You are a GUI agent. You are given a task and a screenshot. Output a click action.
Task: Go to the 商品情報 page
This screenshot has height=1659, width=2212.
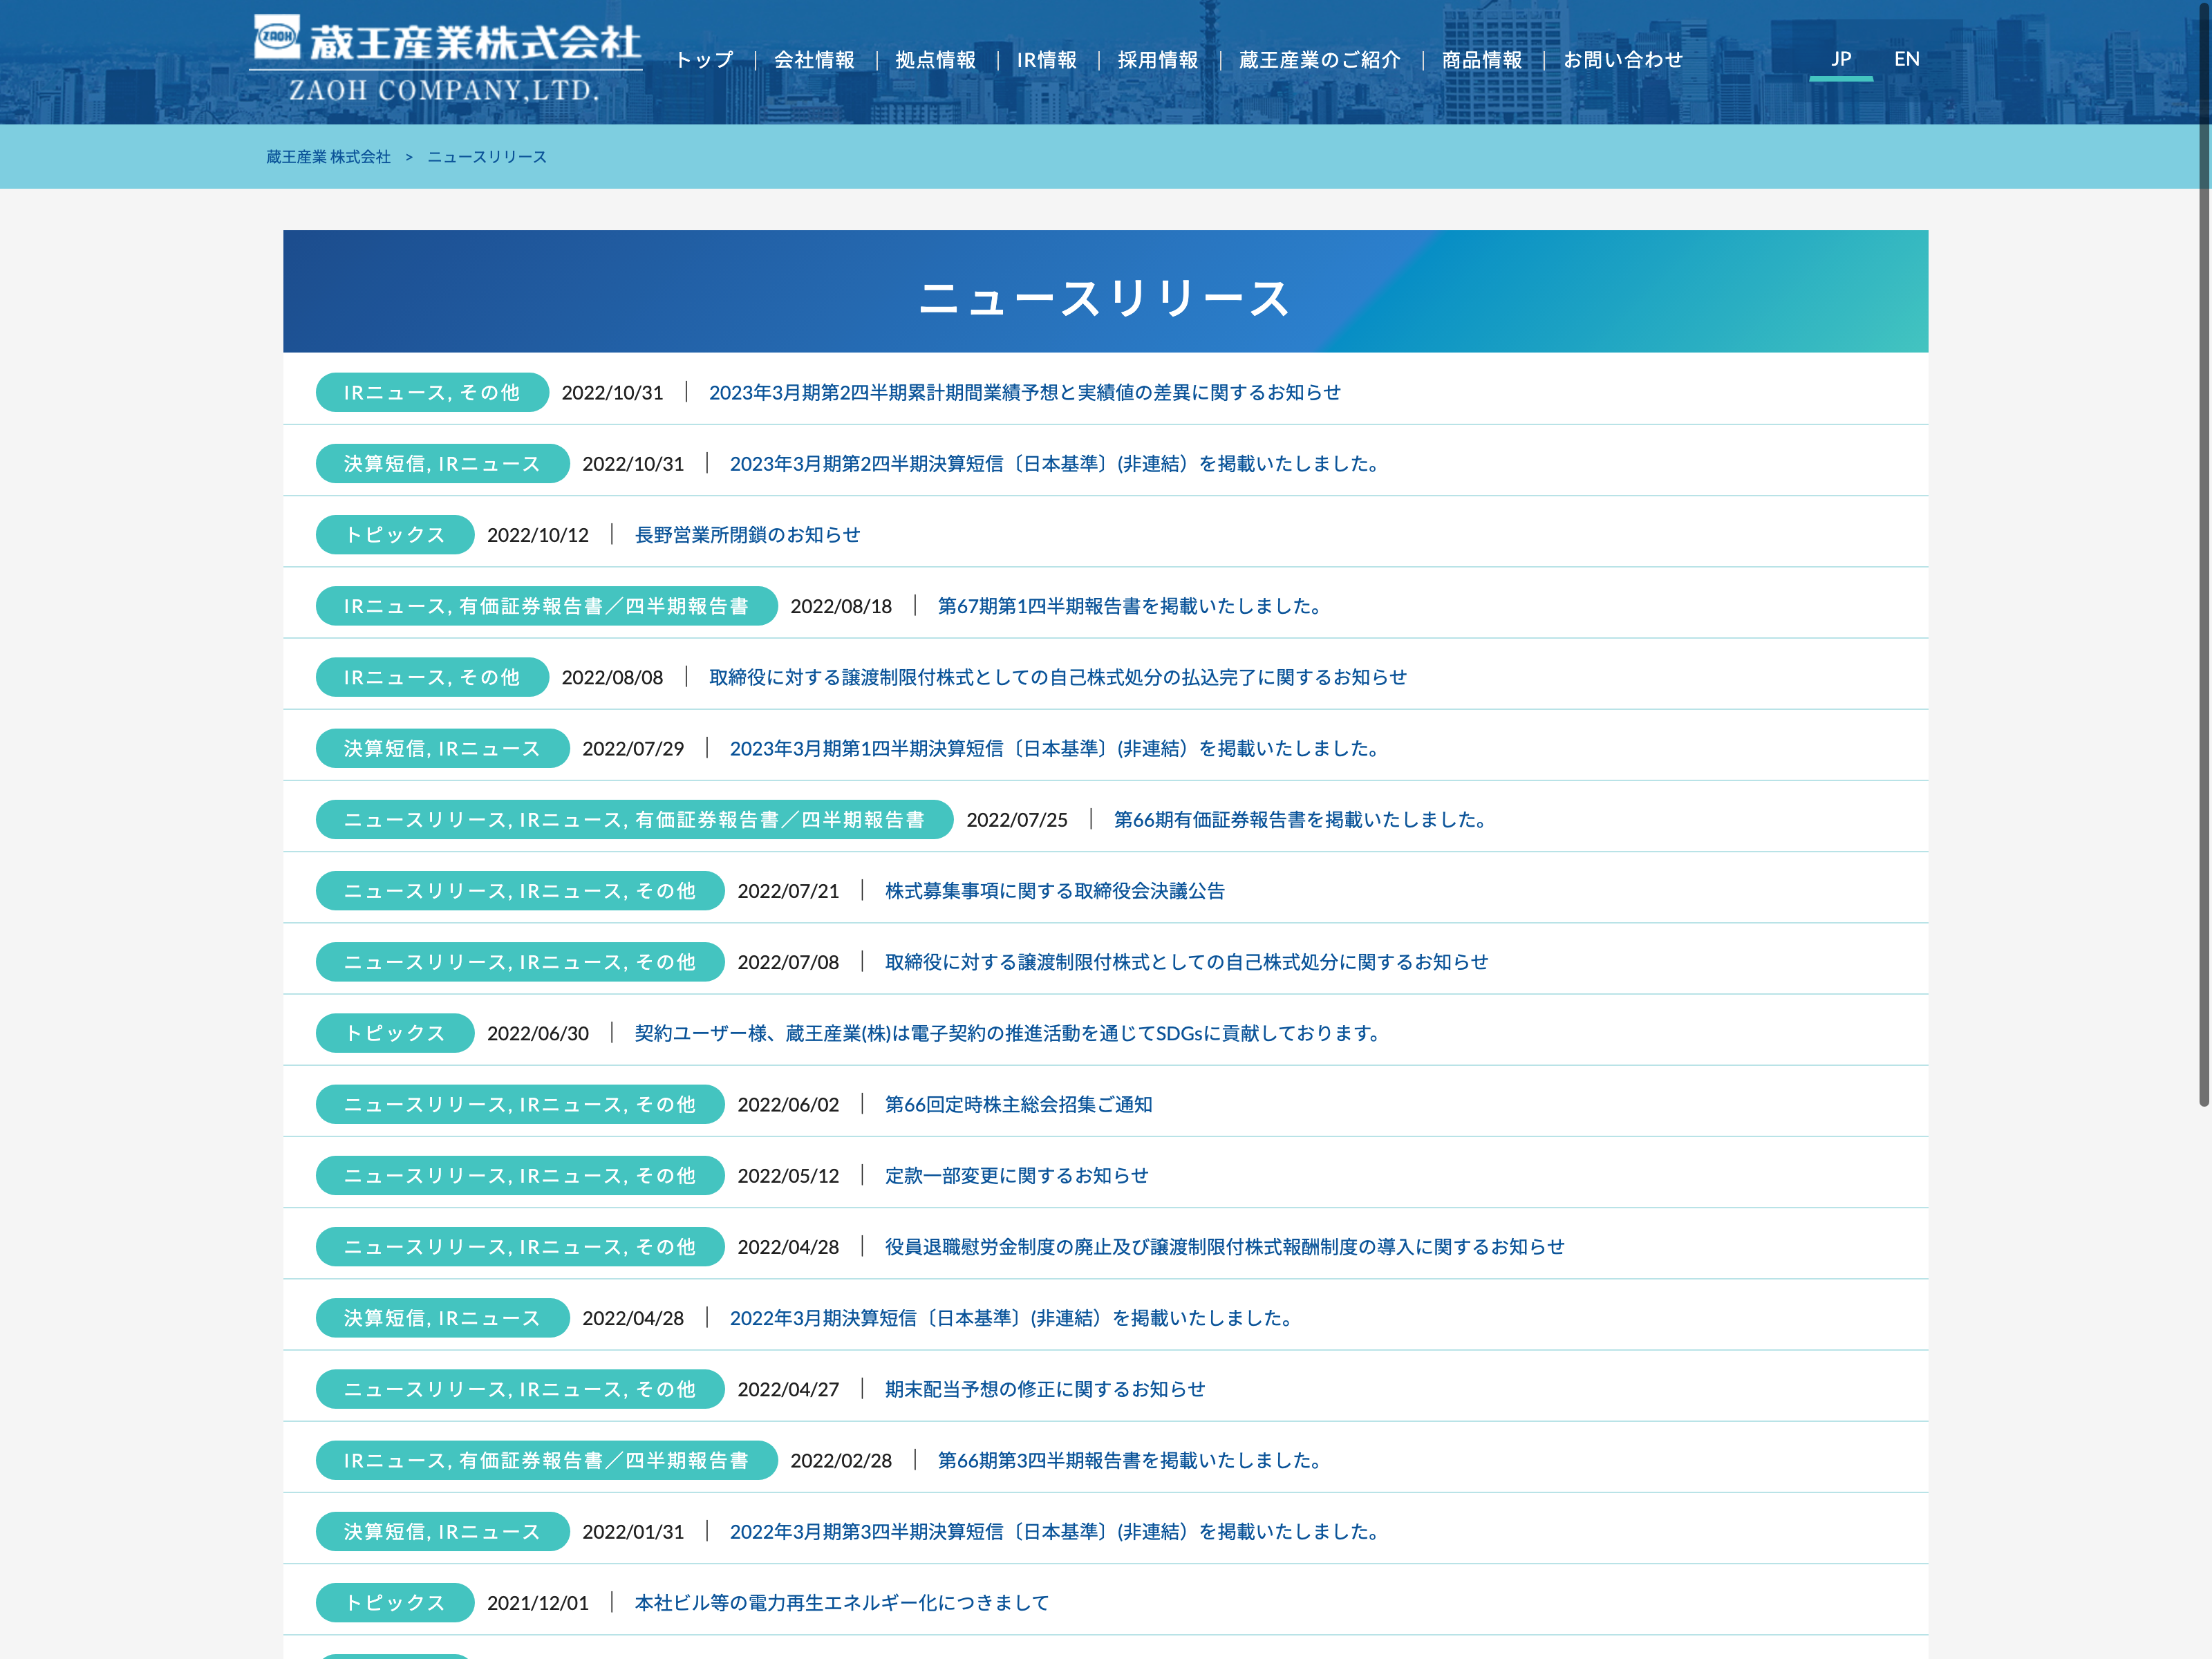click(x=1481, y=60)
